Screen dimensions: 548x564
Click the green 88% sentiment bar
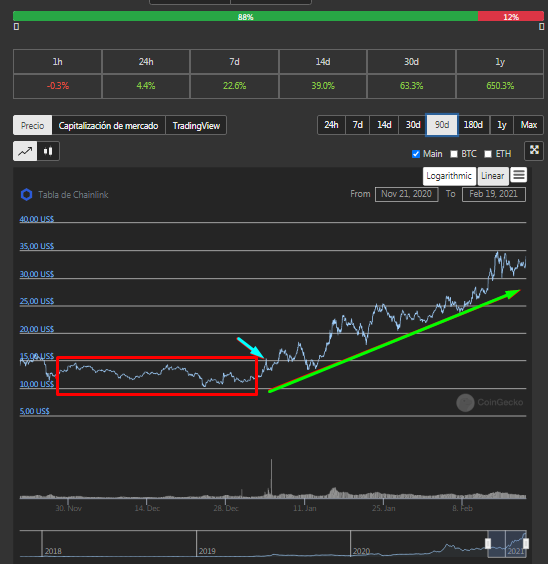[246, 16]
